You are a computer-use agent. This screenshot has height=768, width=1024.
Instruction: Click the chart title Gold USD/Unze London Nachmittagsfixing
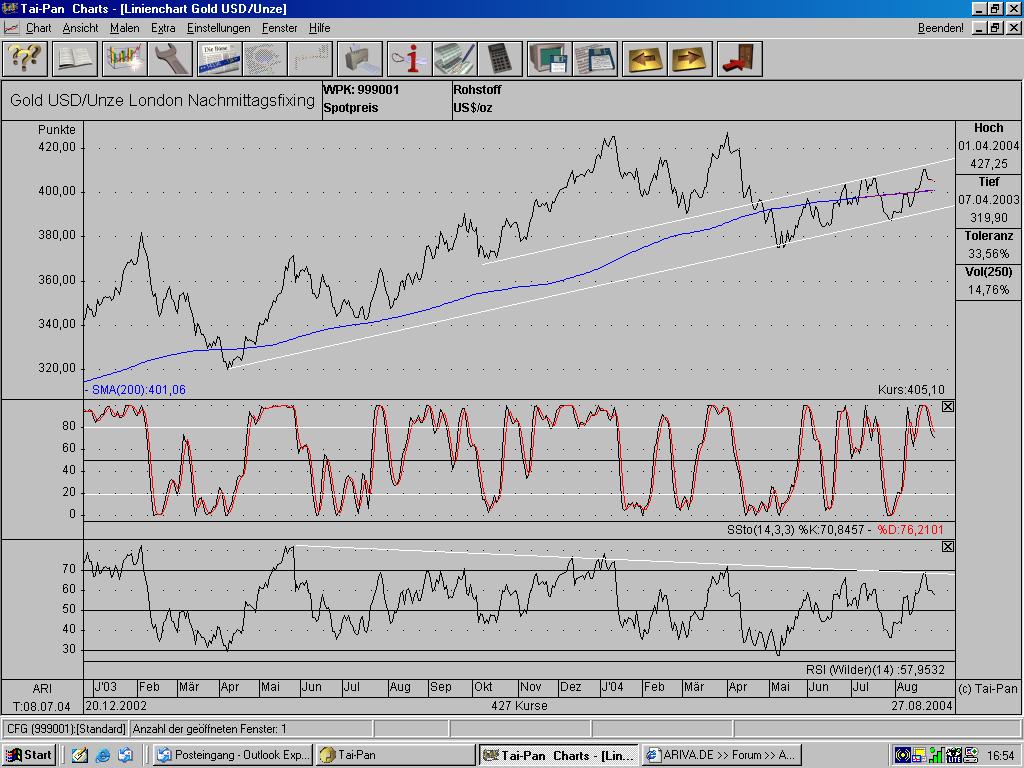[162, 101]
